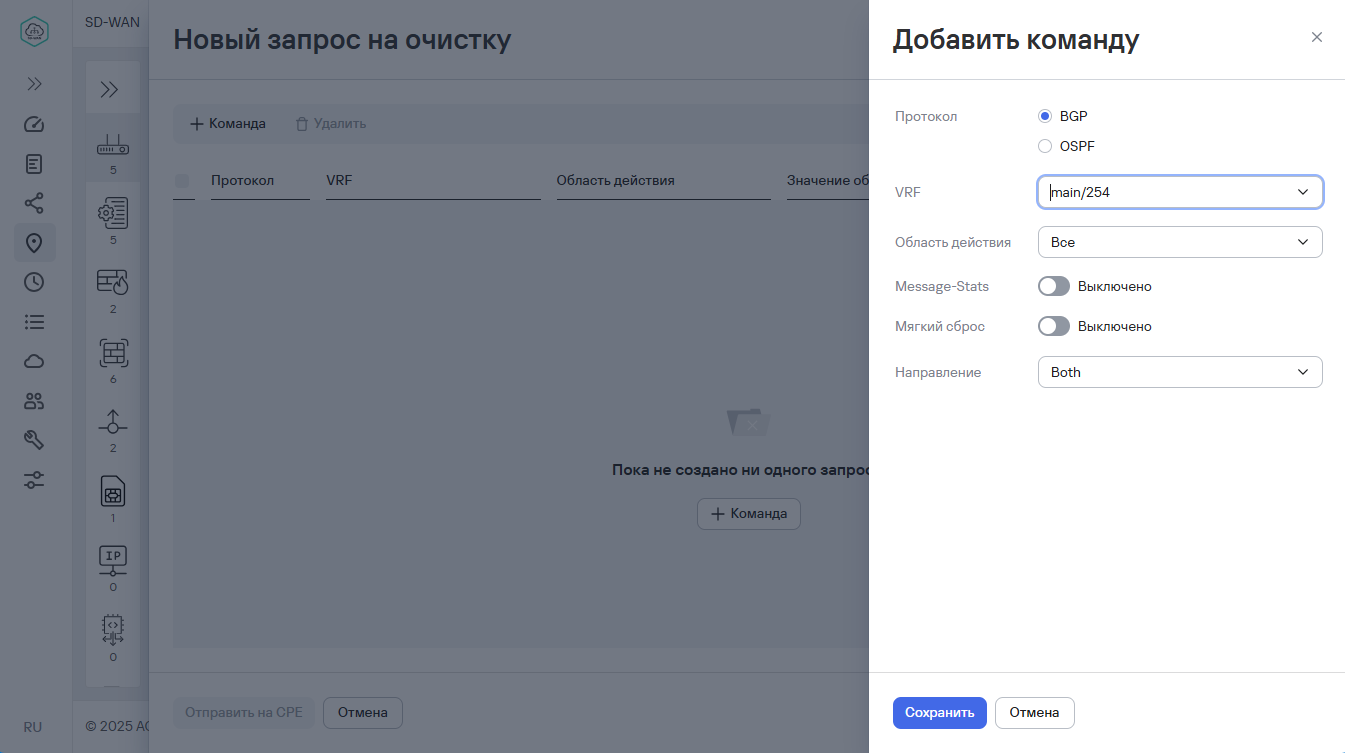
Task: Open the dashboard gauge icon
Action: click(x=35, y=124)
